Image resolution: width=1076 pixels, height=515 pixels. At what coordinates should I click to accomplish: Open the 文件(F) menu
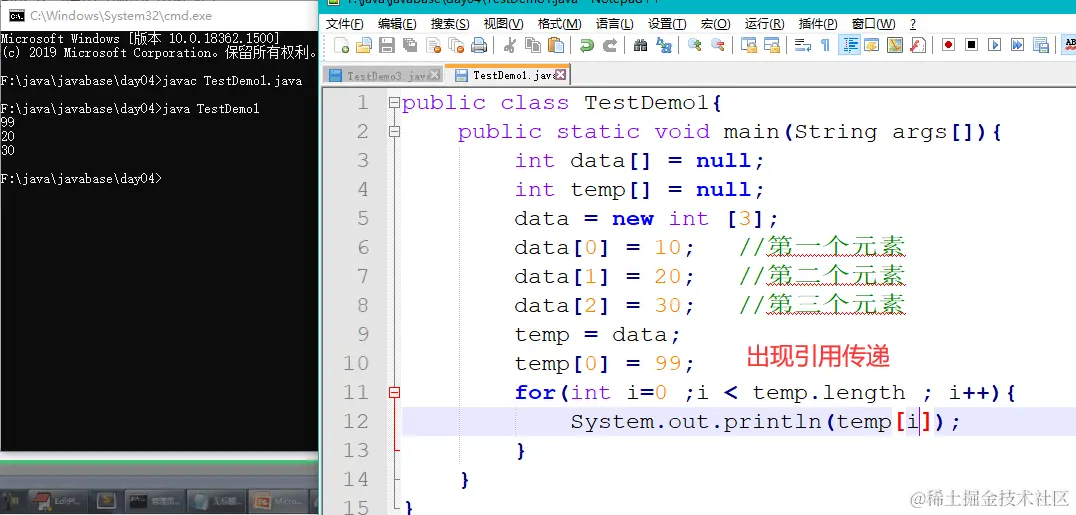344,24
